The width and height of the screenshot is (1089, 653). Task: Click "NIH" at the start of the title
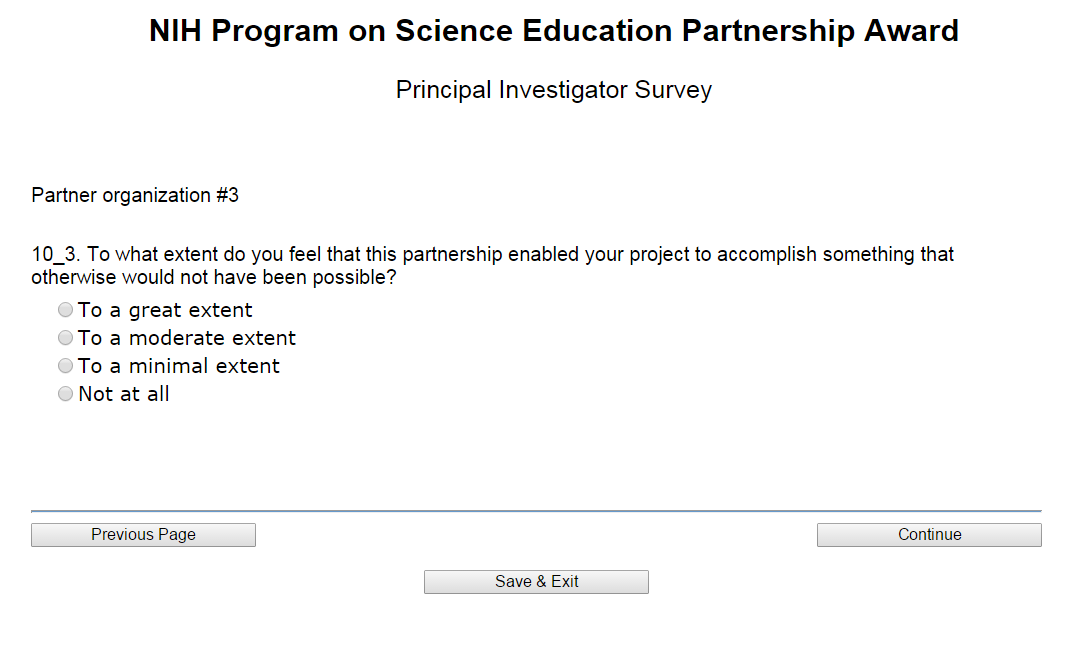tap(176, 31)
